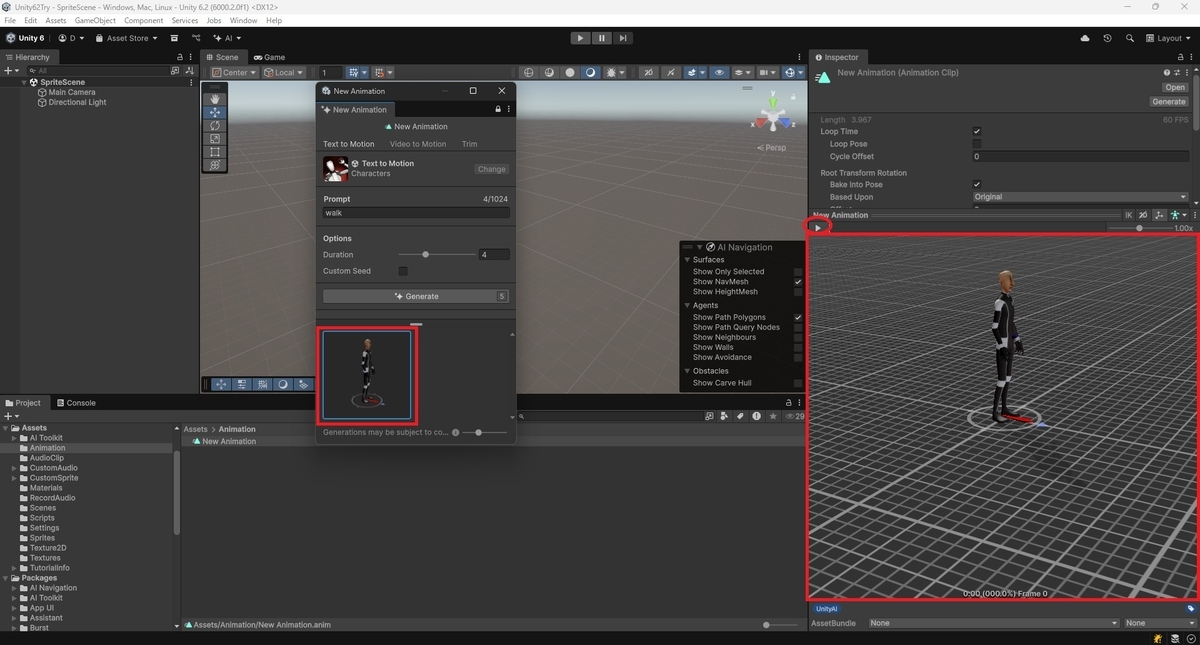The height and width of the screenshot is (645, 1200).
Task: Adjust the Duration slider handle
Action: (x=425, y=255)
